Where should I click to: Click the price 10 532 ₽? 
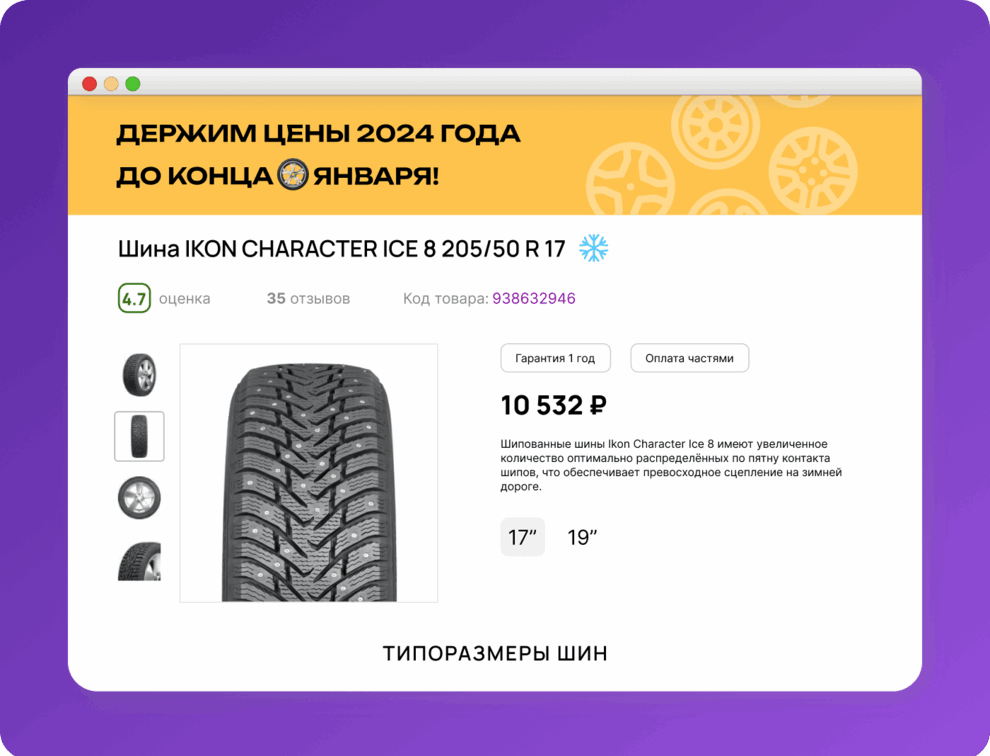(x=553, y=405)
